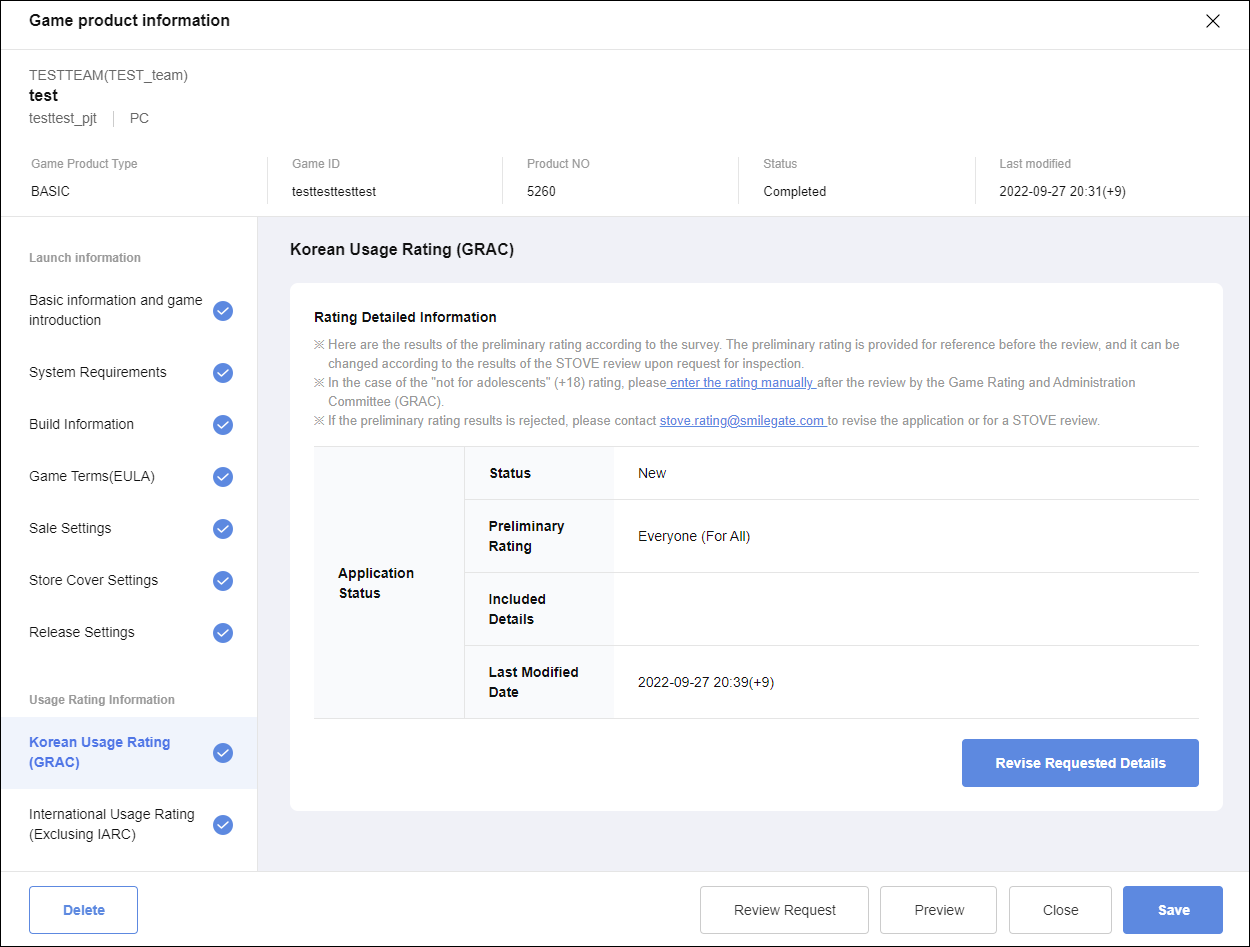Click the Application Status cell
Screen dimensions: 1250x947
tap(389, 583)
